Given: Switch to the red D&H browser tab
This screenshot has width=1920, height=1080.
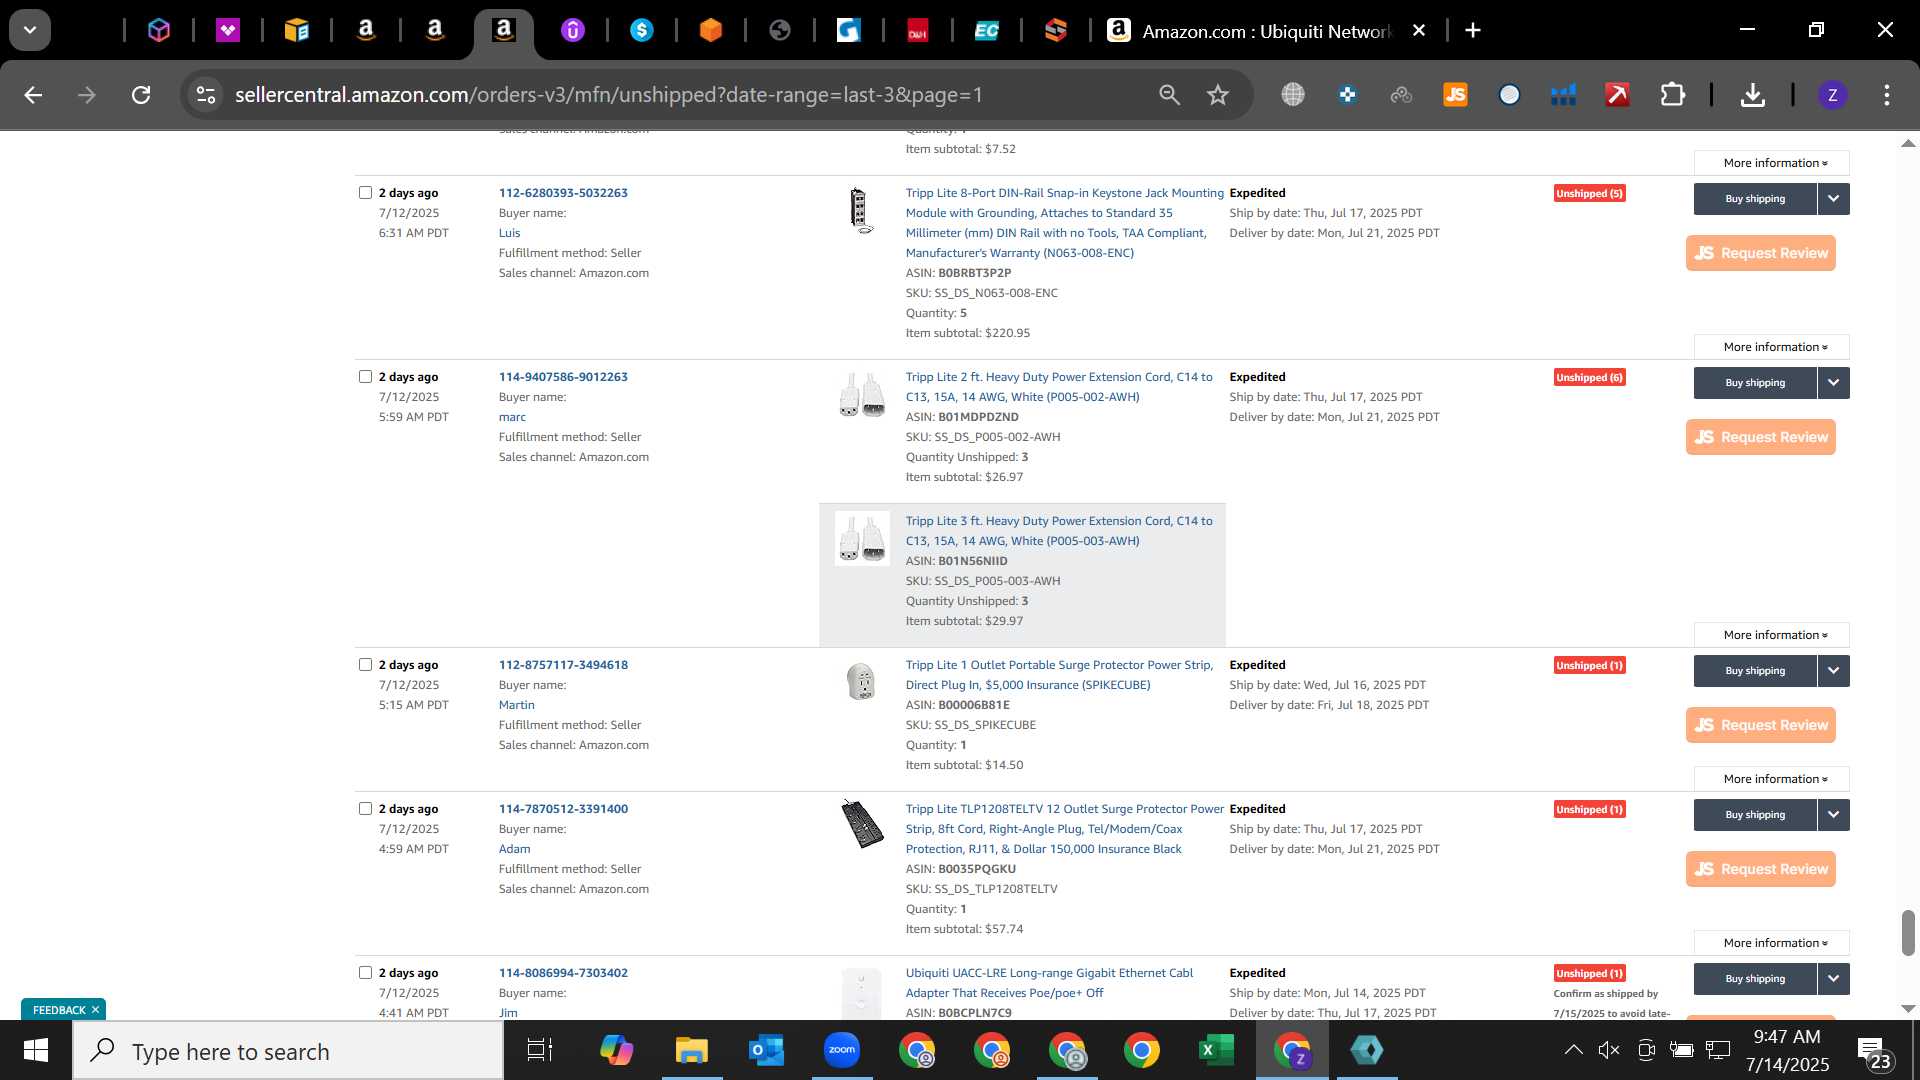Looking at the screenshot, I should [x=918, y=31].
